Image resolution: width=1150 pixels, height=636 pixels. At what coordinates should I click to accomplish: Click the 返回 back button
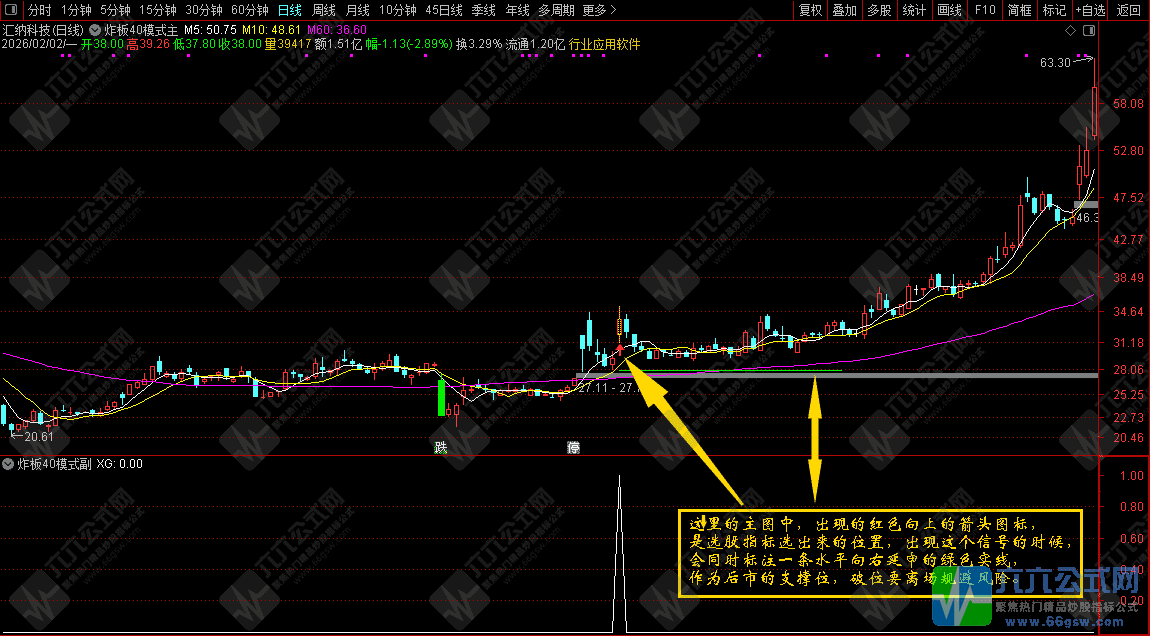pos(1129,10)
